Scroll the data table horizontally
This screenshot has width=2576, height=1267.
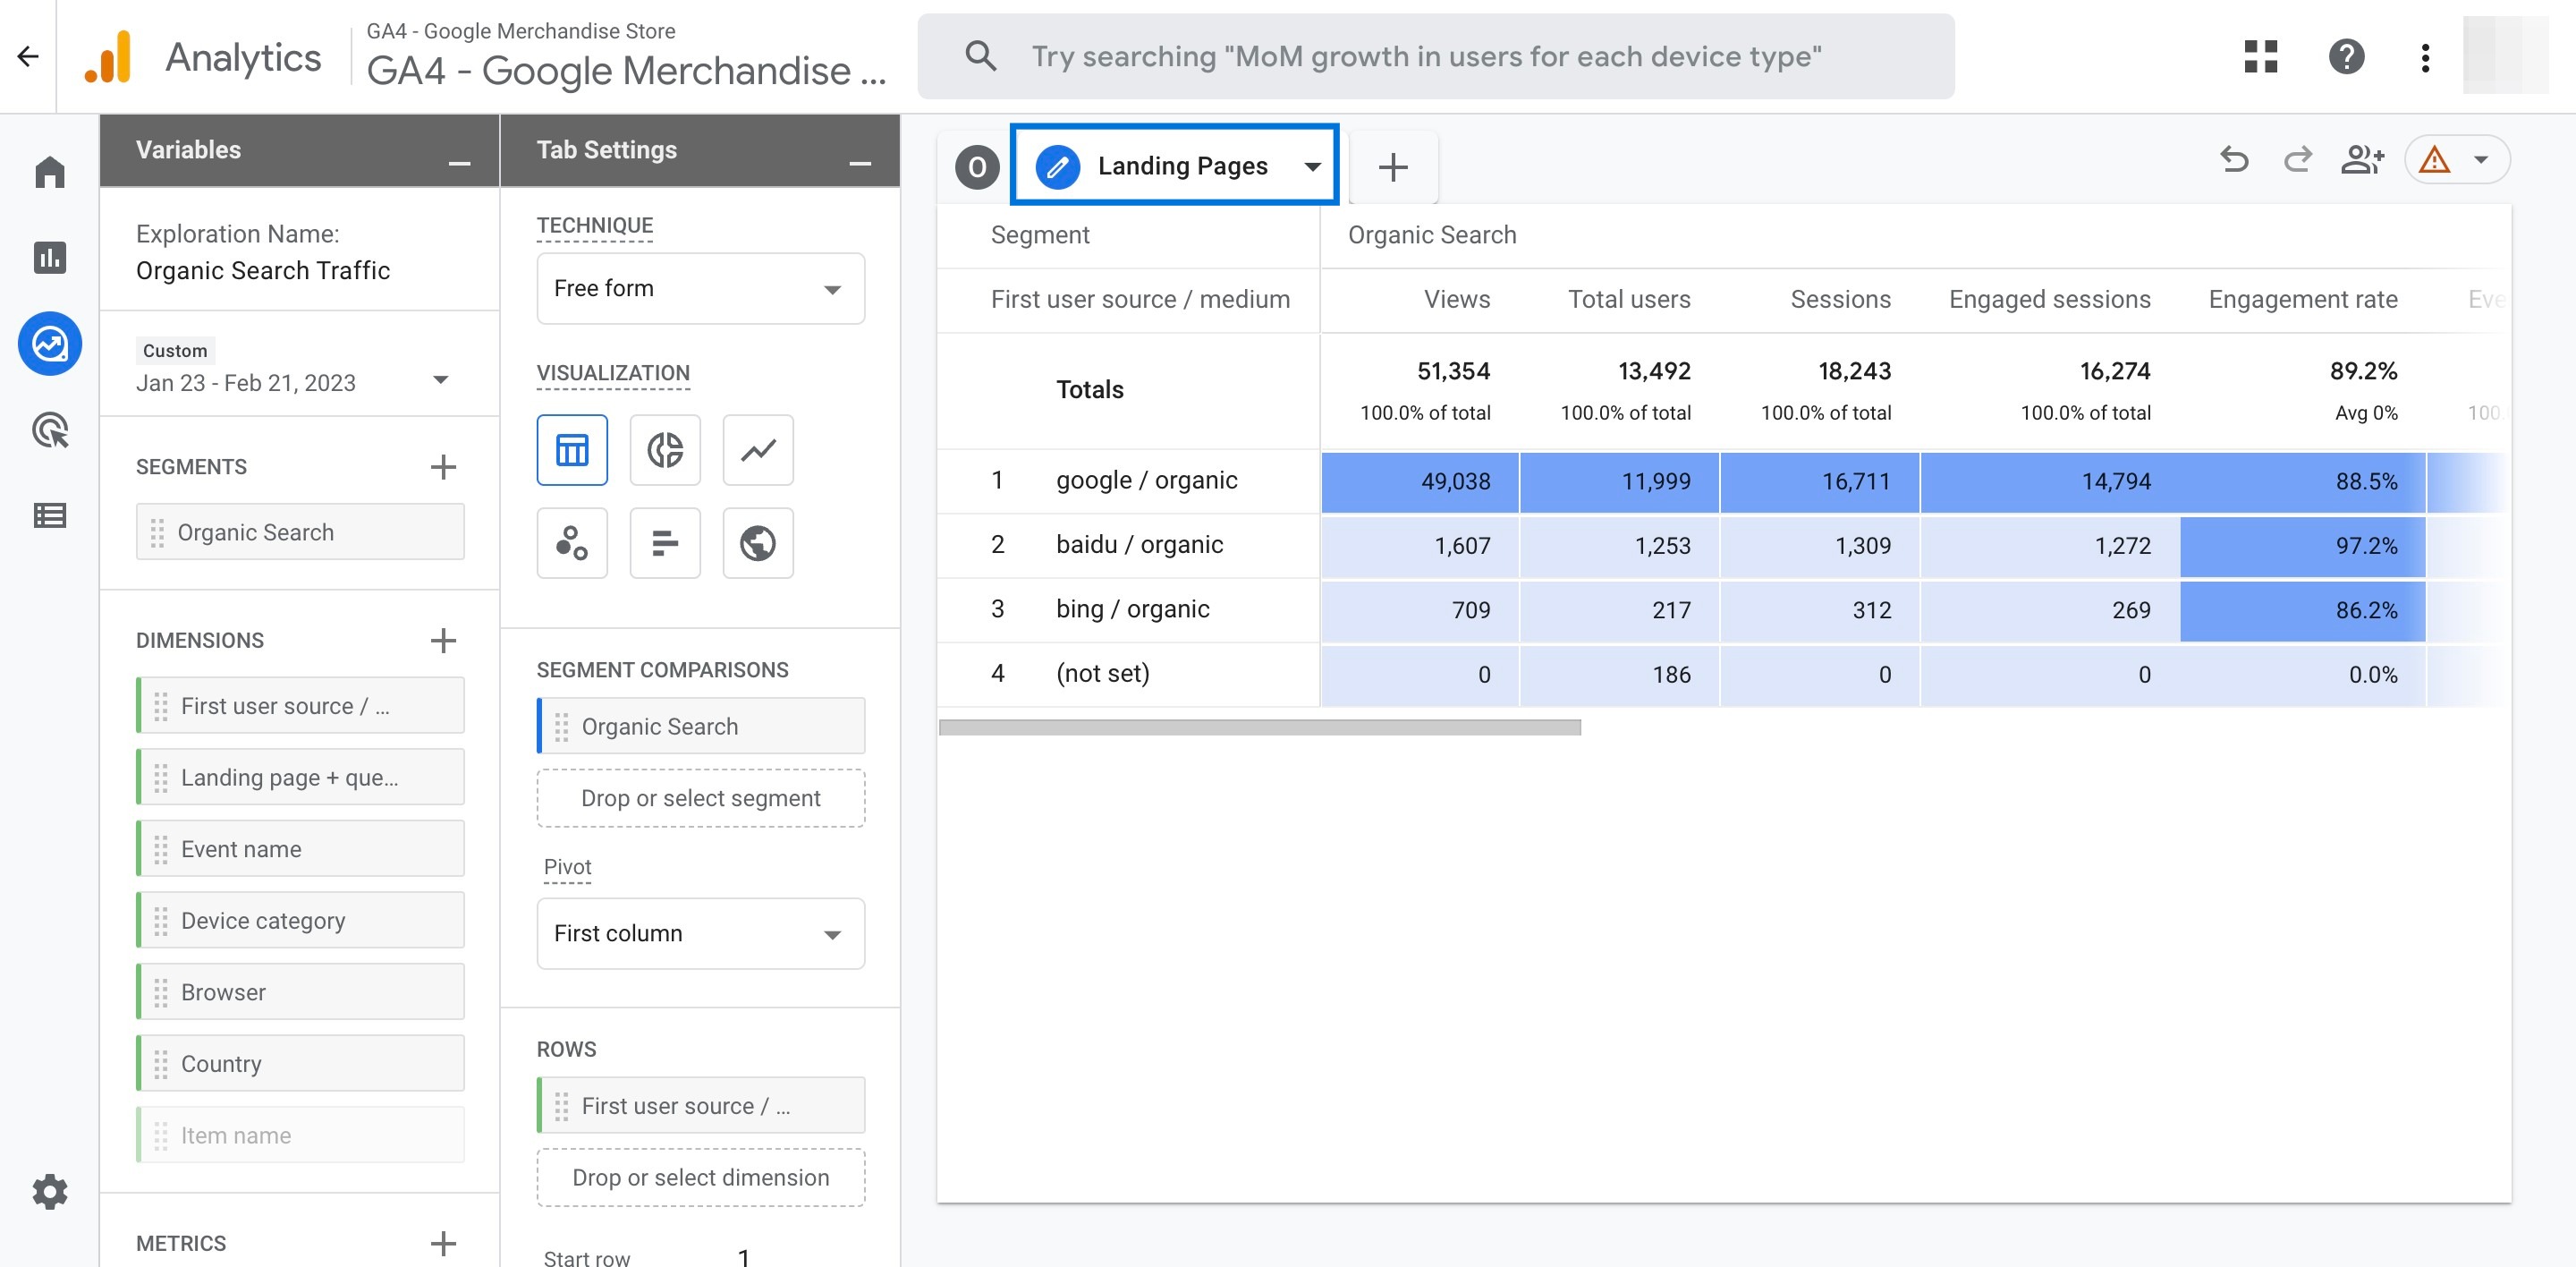[1258, 727]
